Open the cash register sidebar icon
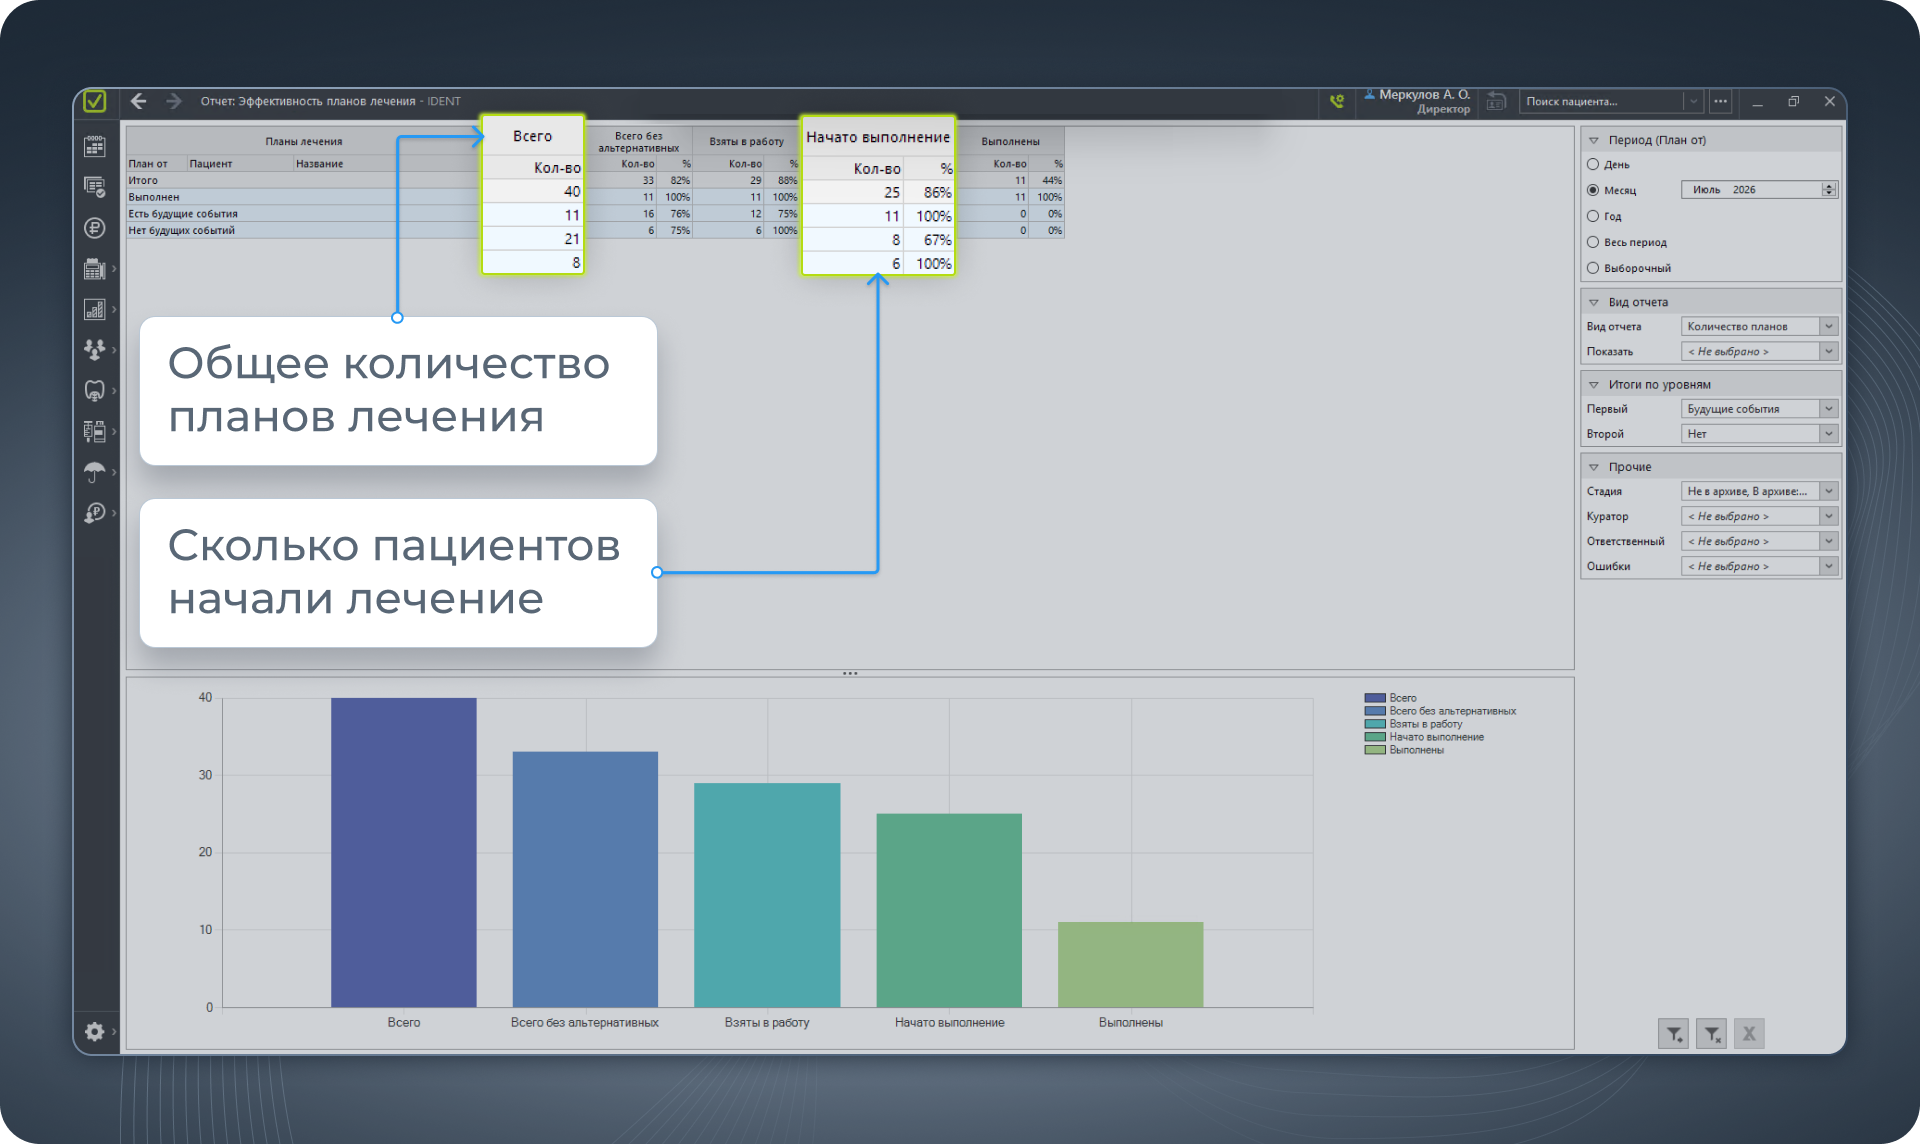Image resolution: width=1920 pixels, height=1144 pixels. (x=95, y=269)
